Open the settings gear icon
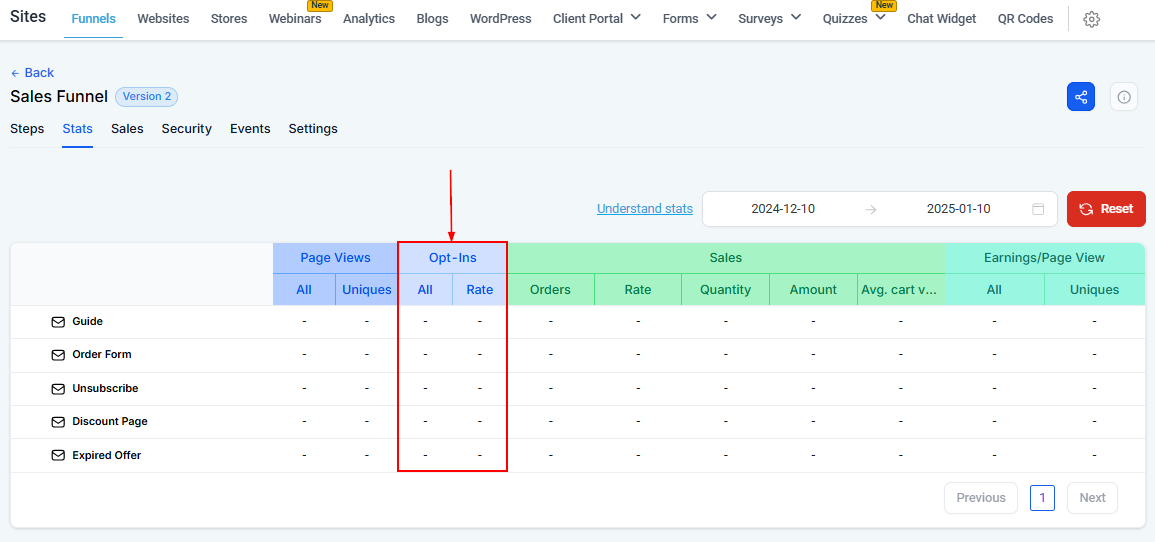1155x542 pixels. (1092, 19)
